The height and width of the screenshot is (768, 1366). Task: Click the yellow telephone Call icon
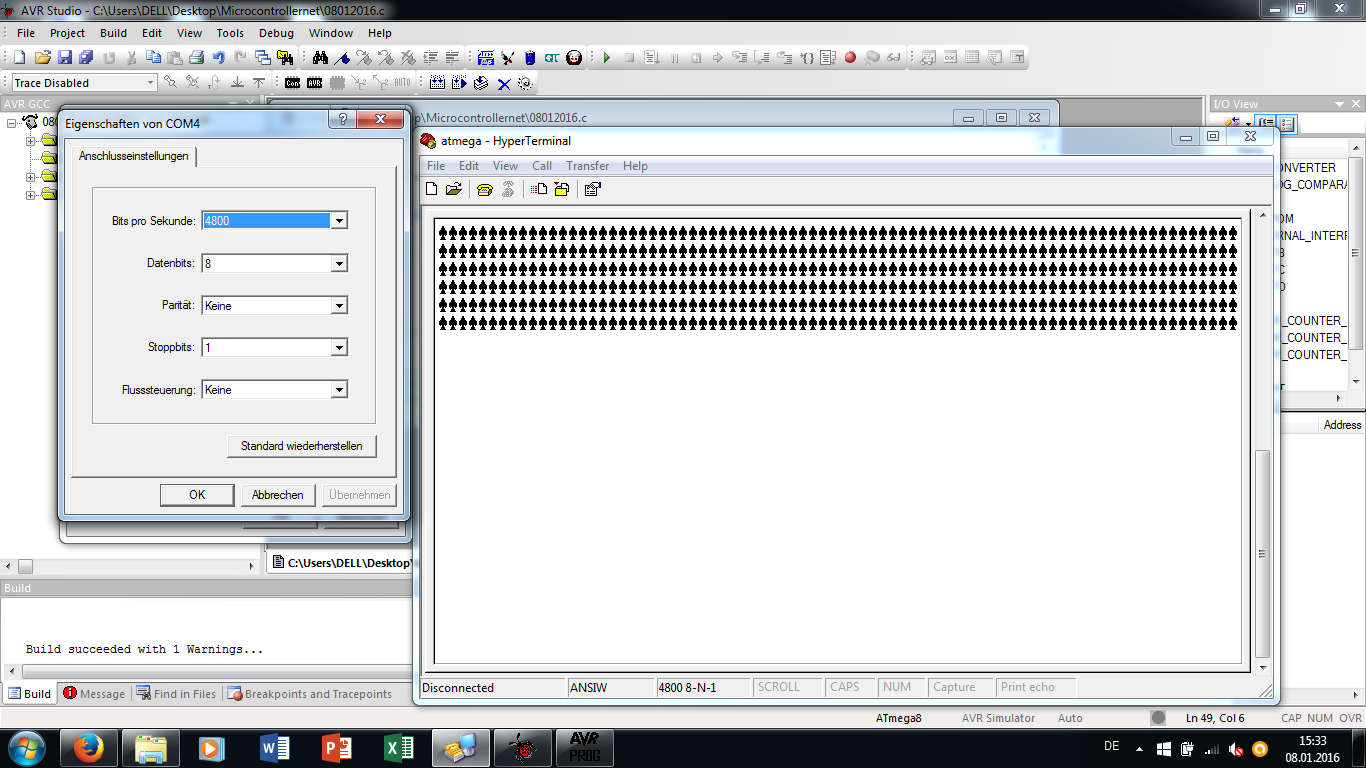pyautogui.click(x=485, y=189)
